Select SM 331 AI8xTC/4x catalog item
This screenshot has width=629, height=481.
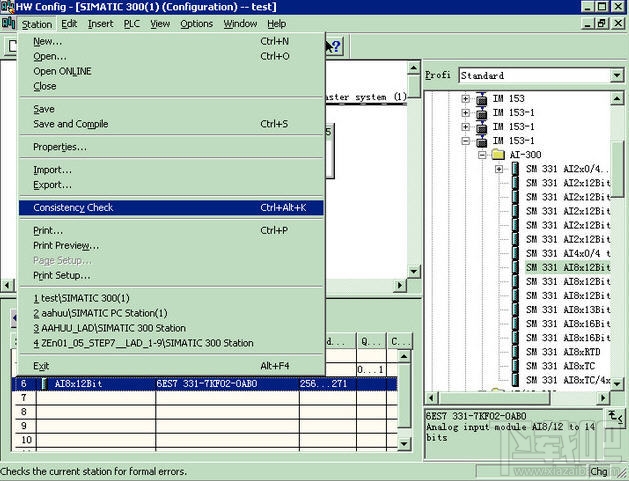point(568,380)
